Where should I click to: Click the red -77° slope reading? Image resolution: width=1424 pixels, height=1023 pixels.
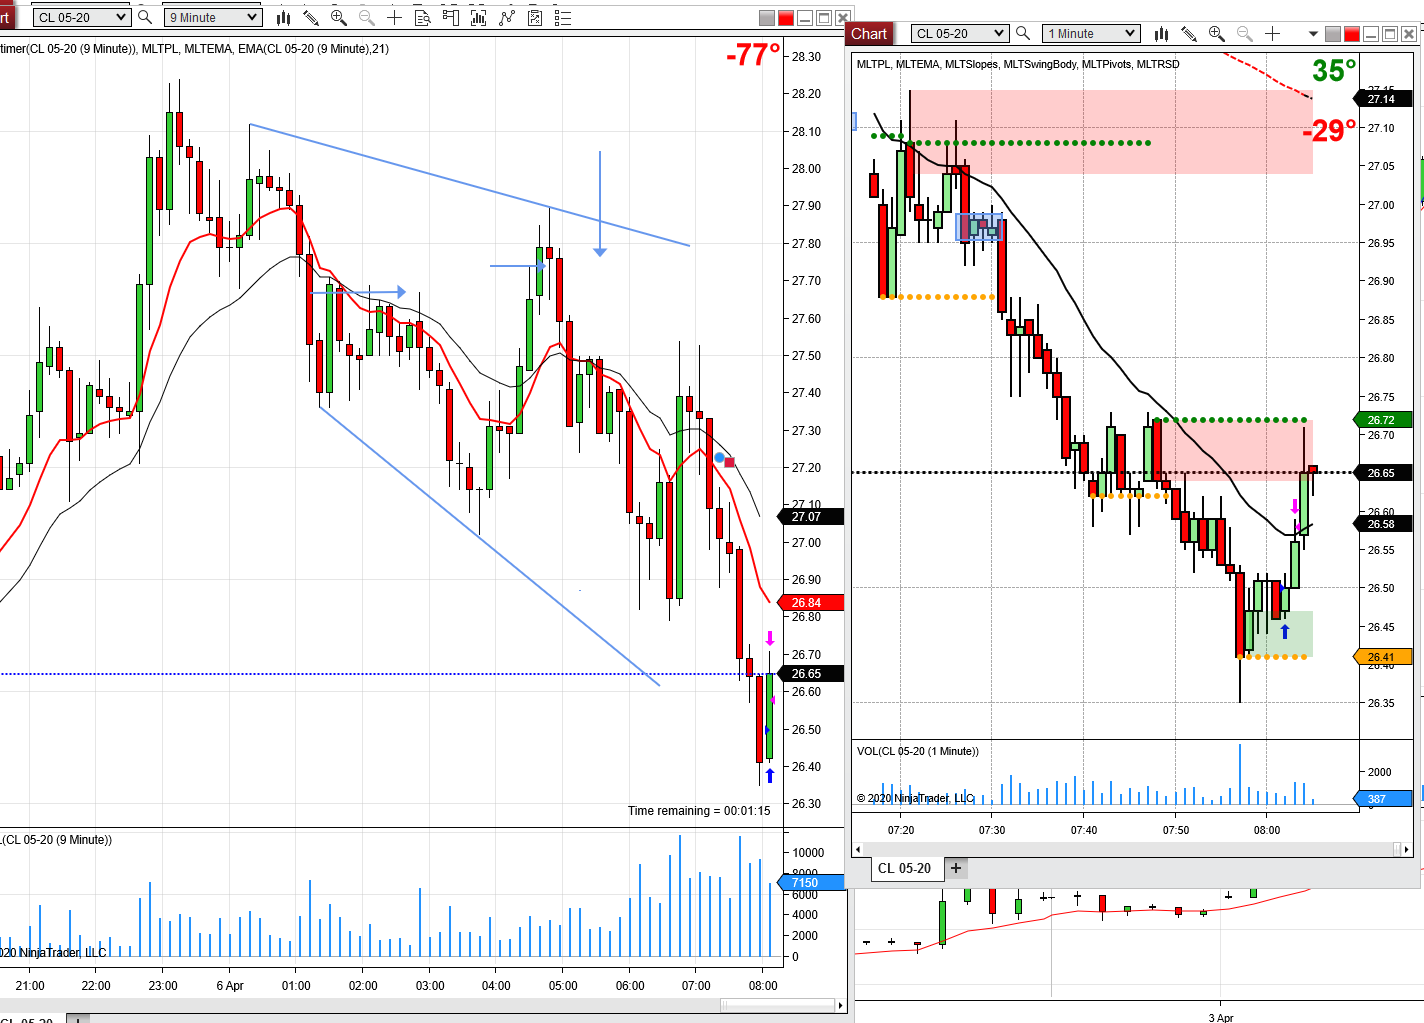(753, 55)
